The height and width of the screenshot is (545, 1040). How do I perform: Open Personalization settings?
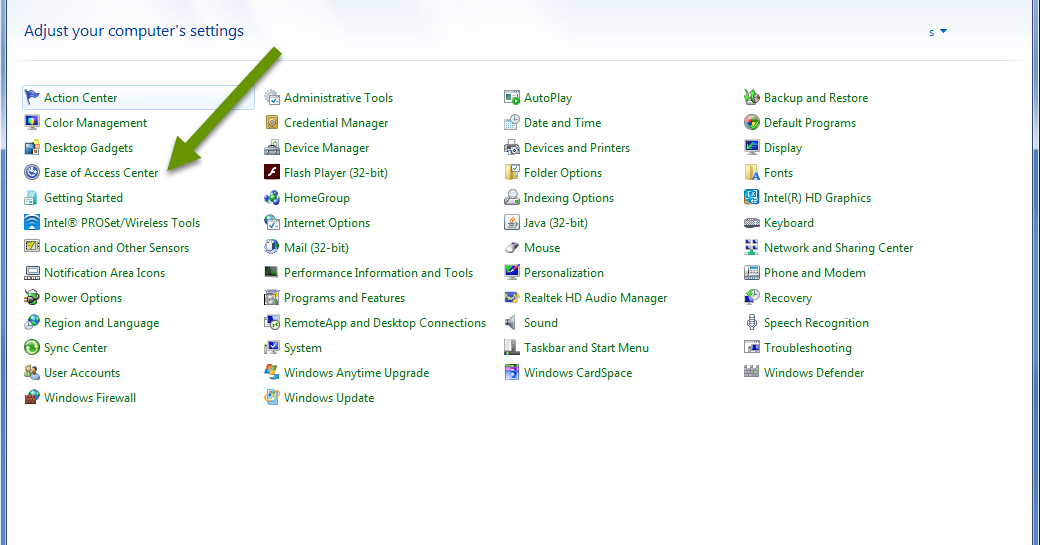click(564, 272)
